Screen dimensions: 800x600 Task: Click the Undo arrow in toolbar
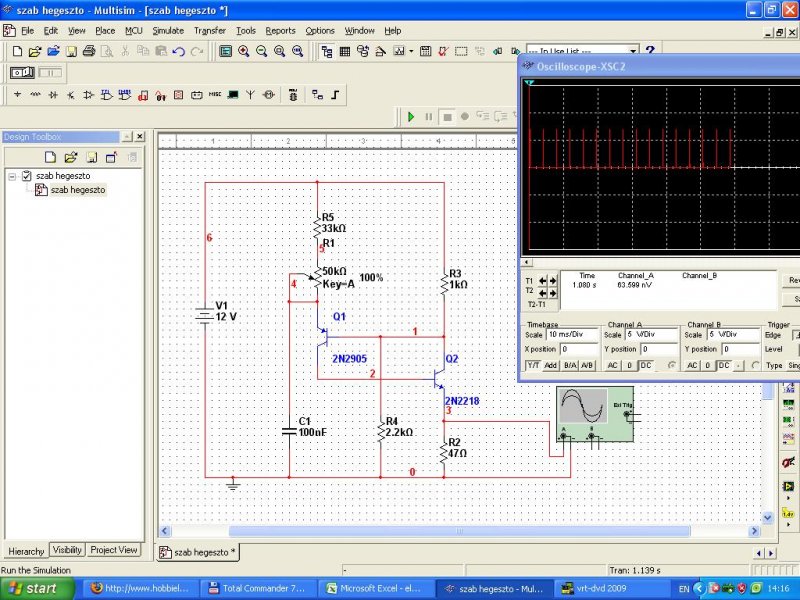click(x=179, y=51)
